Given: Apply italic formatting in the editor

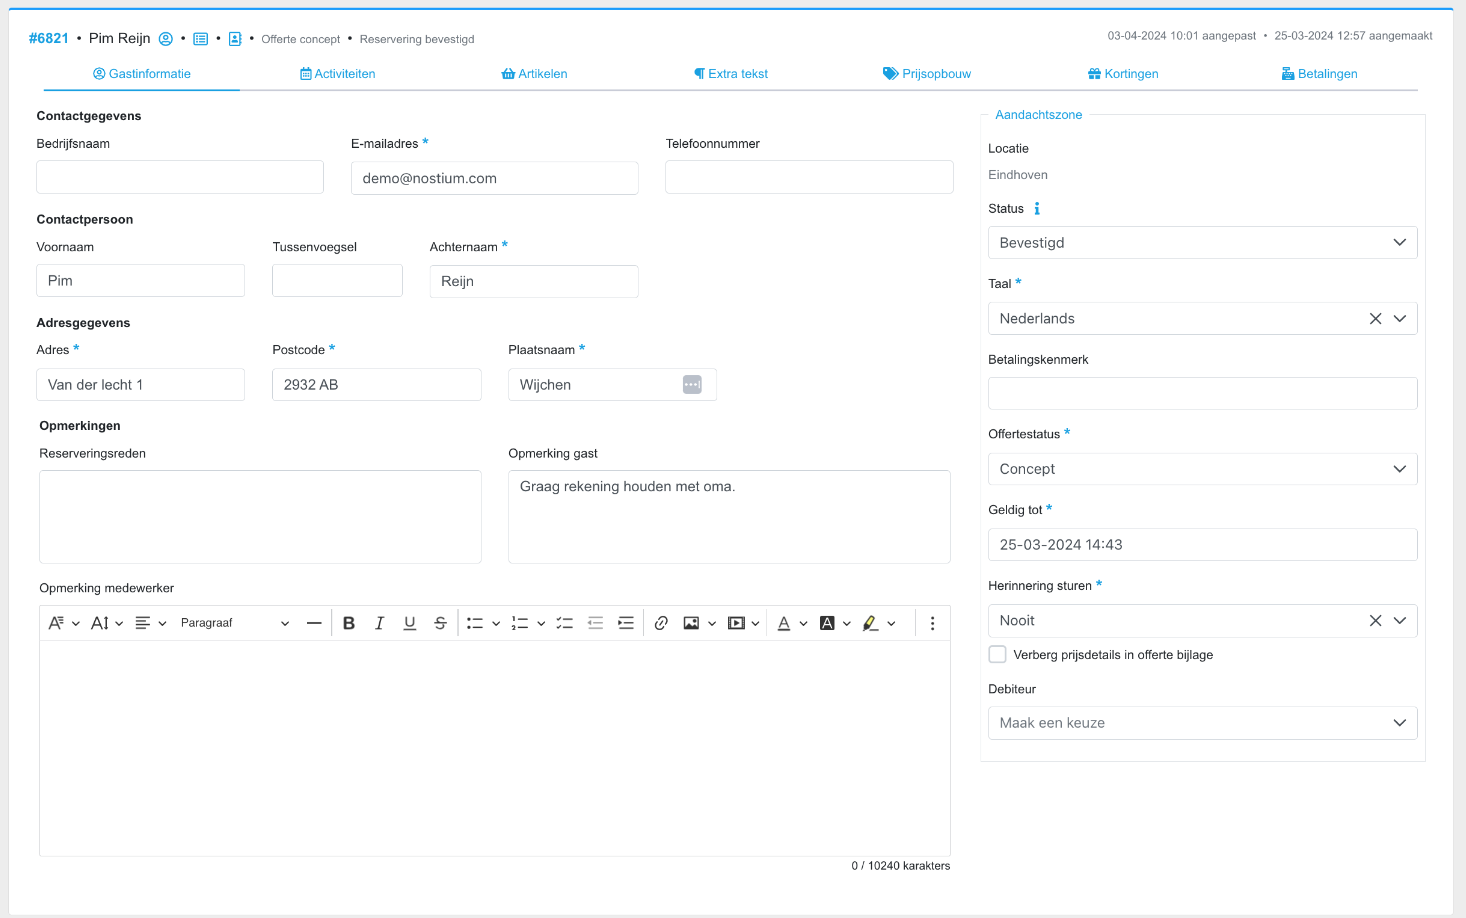Looking at the screenshot, I should coord(379,623).
